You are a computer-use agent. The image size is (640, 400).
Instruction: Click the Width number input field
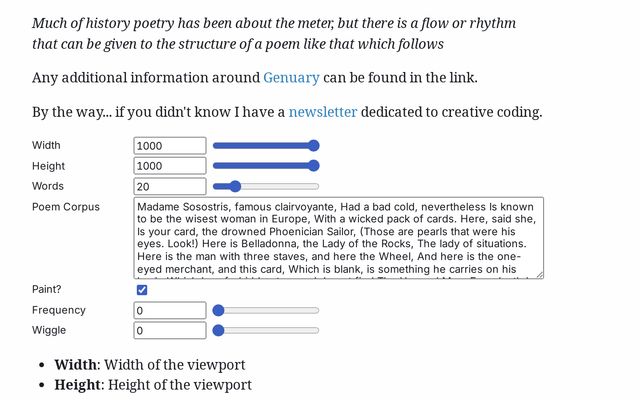[170, 146]
